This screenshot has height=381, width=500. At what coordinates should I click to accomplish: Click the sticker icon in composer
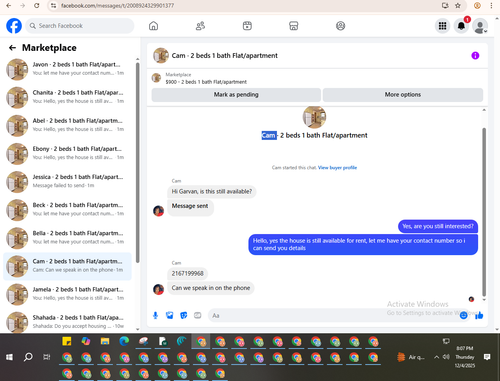[184, 315]
